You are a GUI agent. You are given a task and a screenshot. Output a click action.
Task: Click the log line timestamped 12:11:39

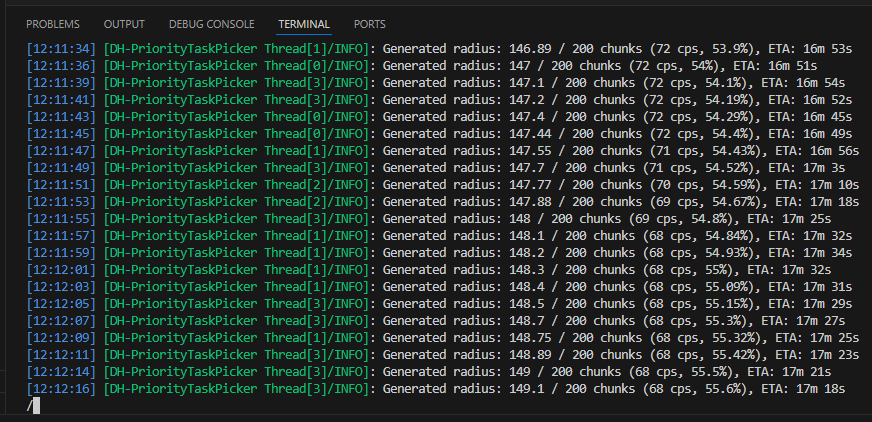(x=435, y=83)
